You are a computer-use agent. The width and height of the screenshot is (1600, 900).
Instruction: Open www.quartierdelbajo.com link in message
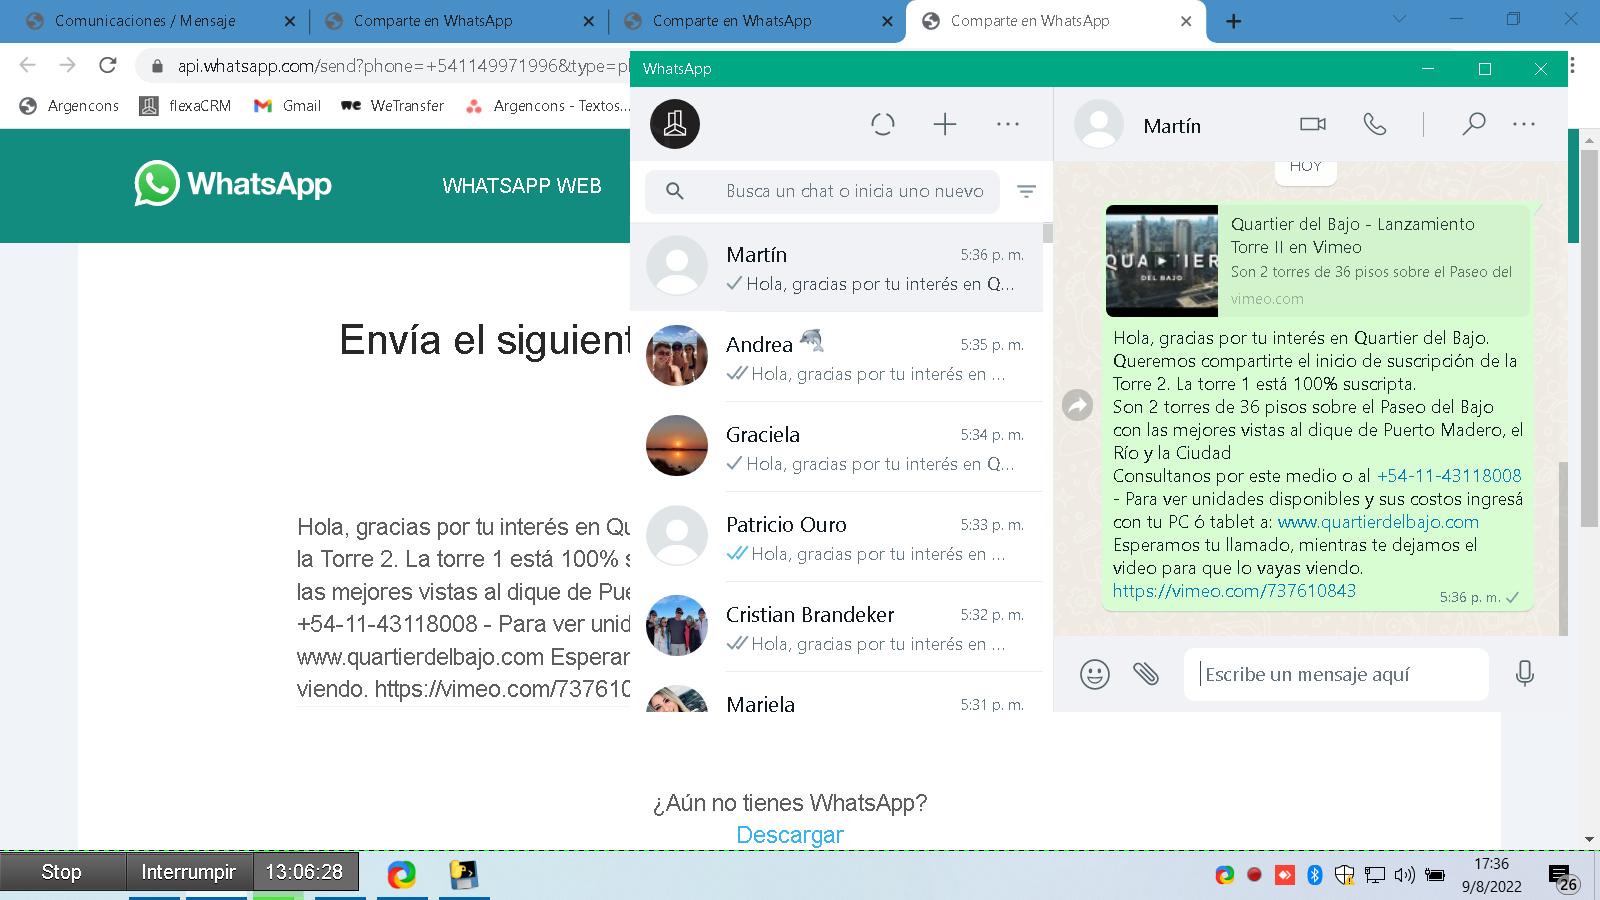point(1378,522)
